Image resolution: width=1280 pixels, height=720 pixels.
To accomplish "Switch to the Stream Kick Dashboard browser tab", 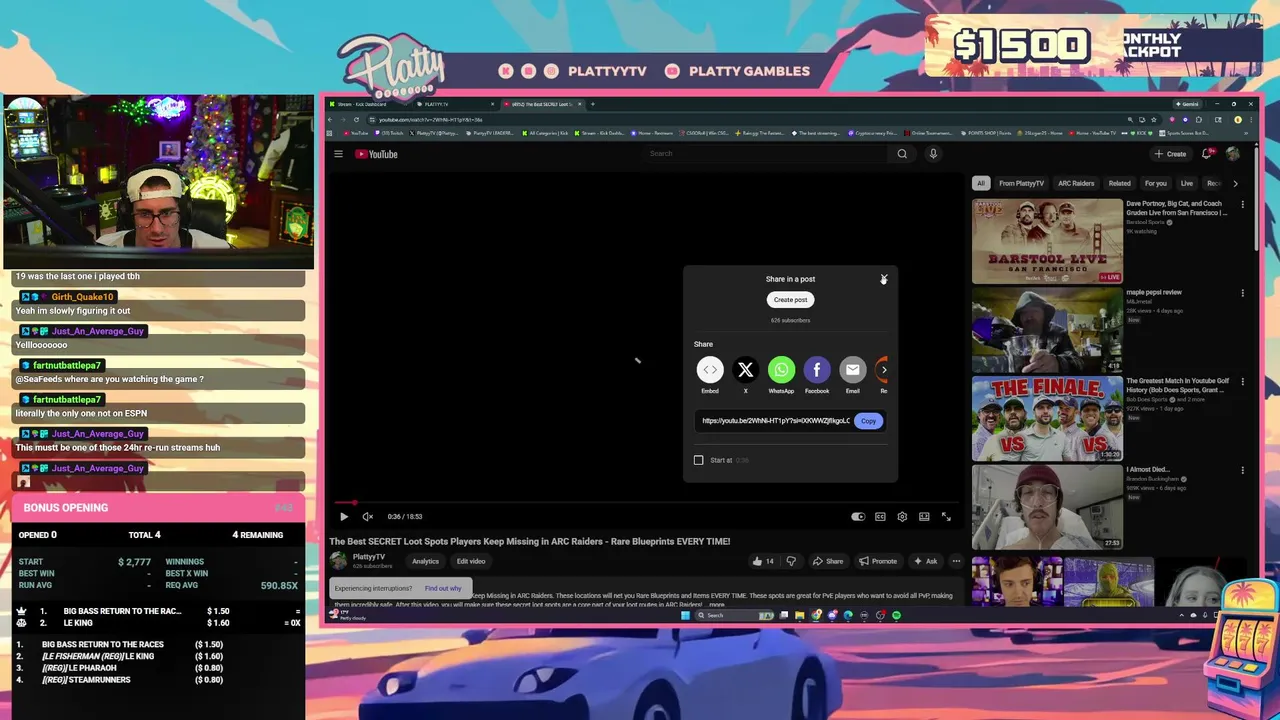I will [368, 104].
